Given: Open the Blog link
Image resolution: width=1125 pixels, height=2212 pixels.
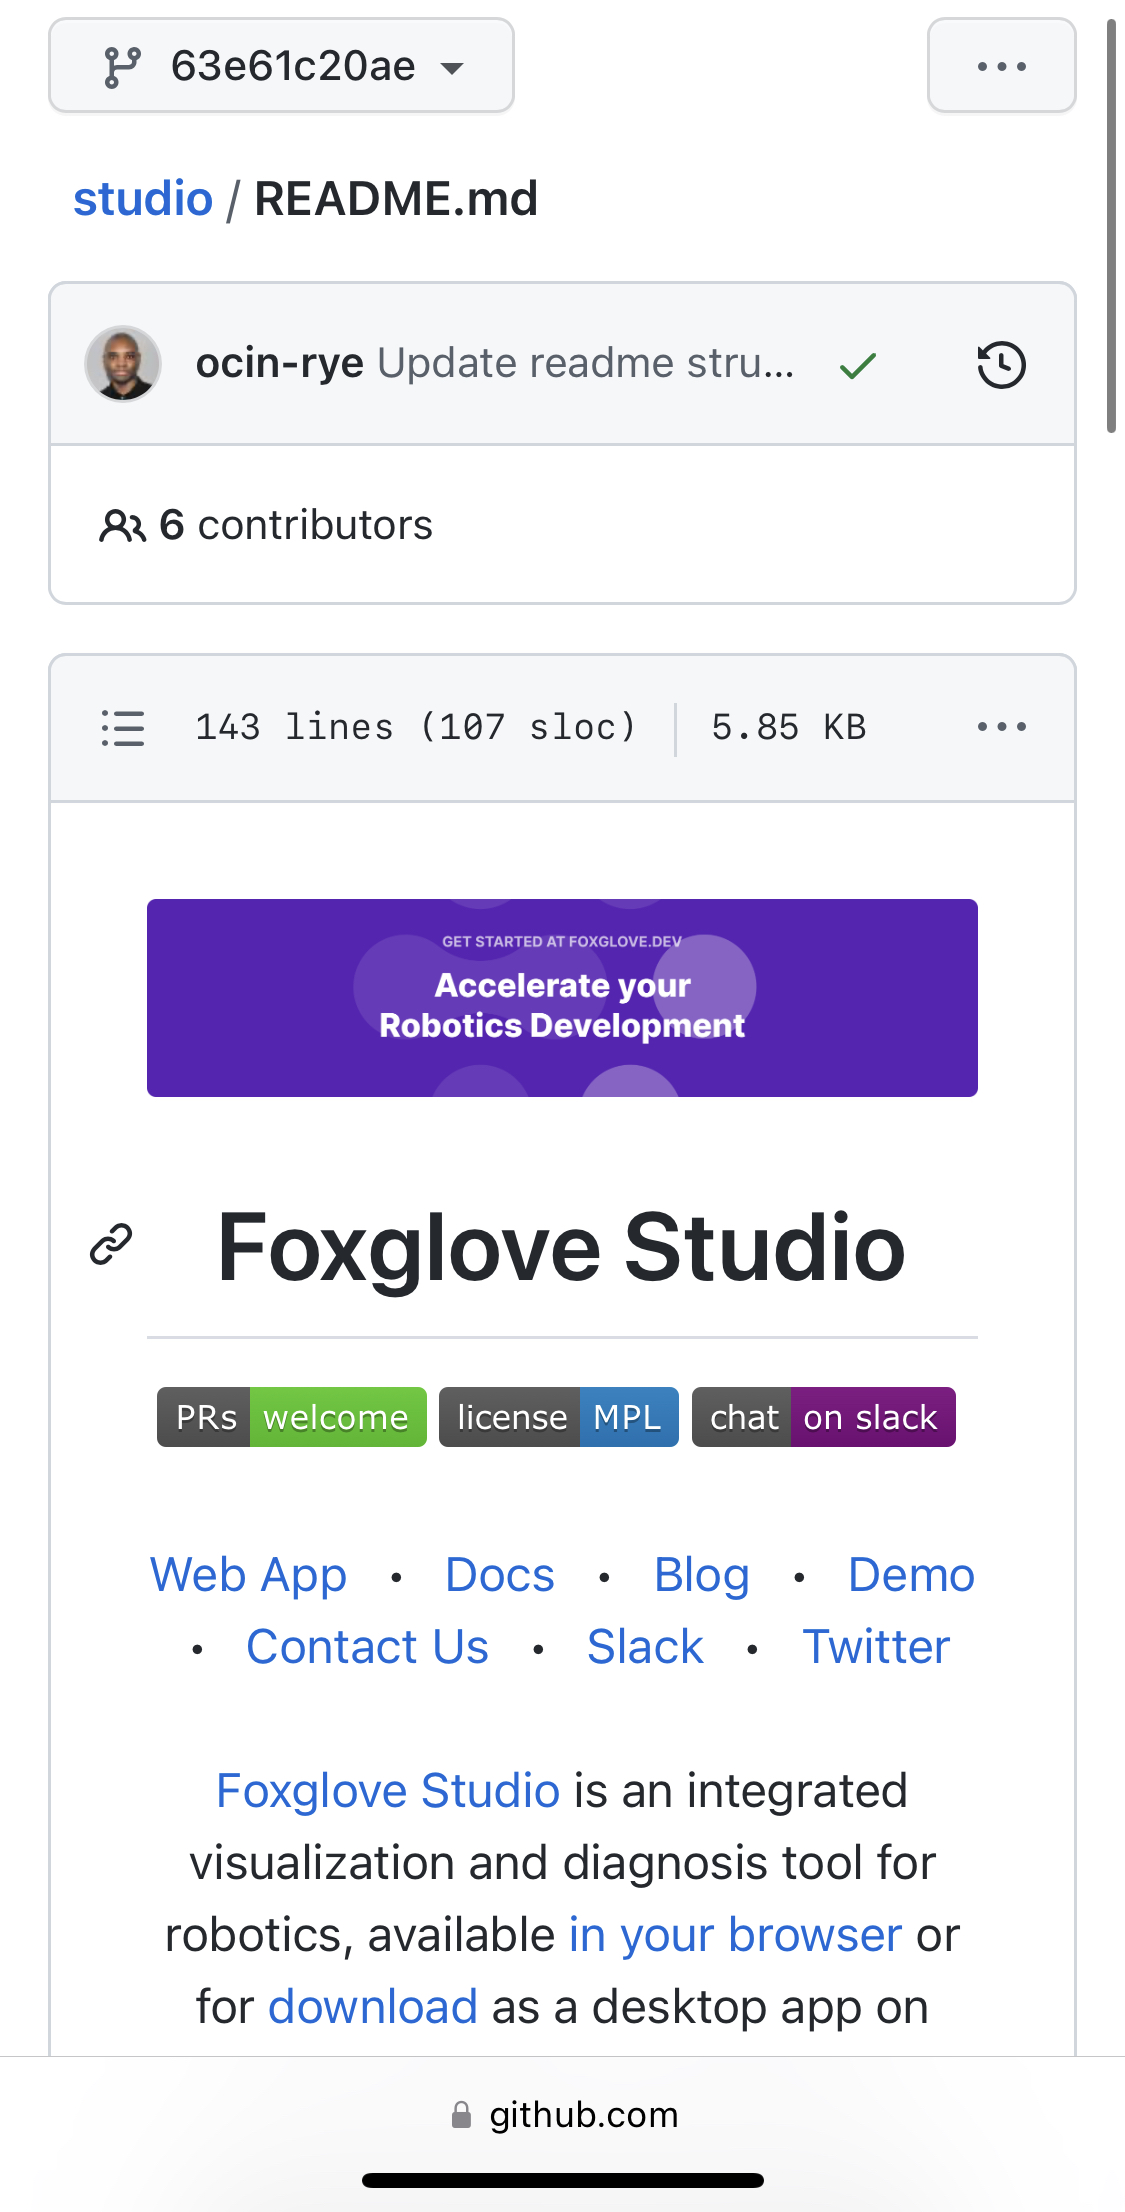Looking at the screenshot, I should (x=702, y=1575).
